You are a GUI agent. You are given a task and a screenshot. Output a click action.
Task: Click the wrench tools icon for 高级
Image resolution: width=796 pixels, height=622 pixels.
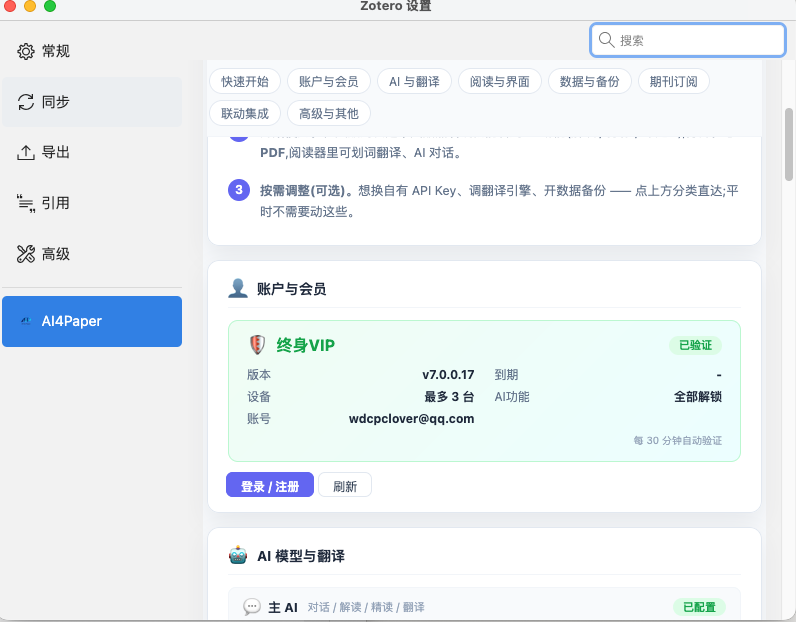click(x=25, y=254)
